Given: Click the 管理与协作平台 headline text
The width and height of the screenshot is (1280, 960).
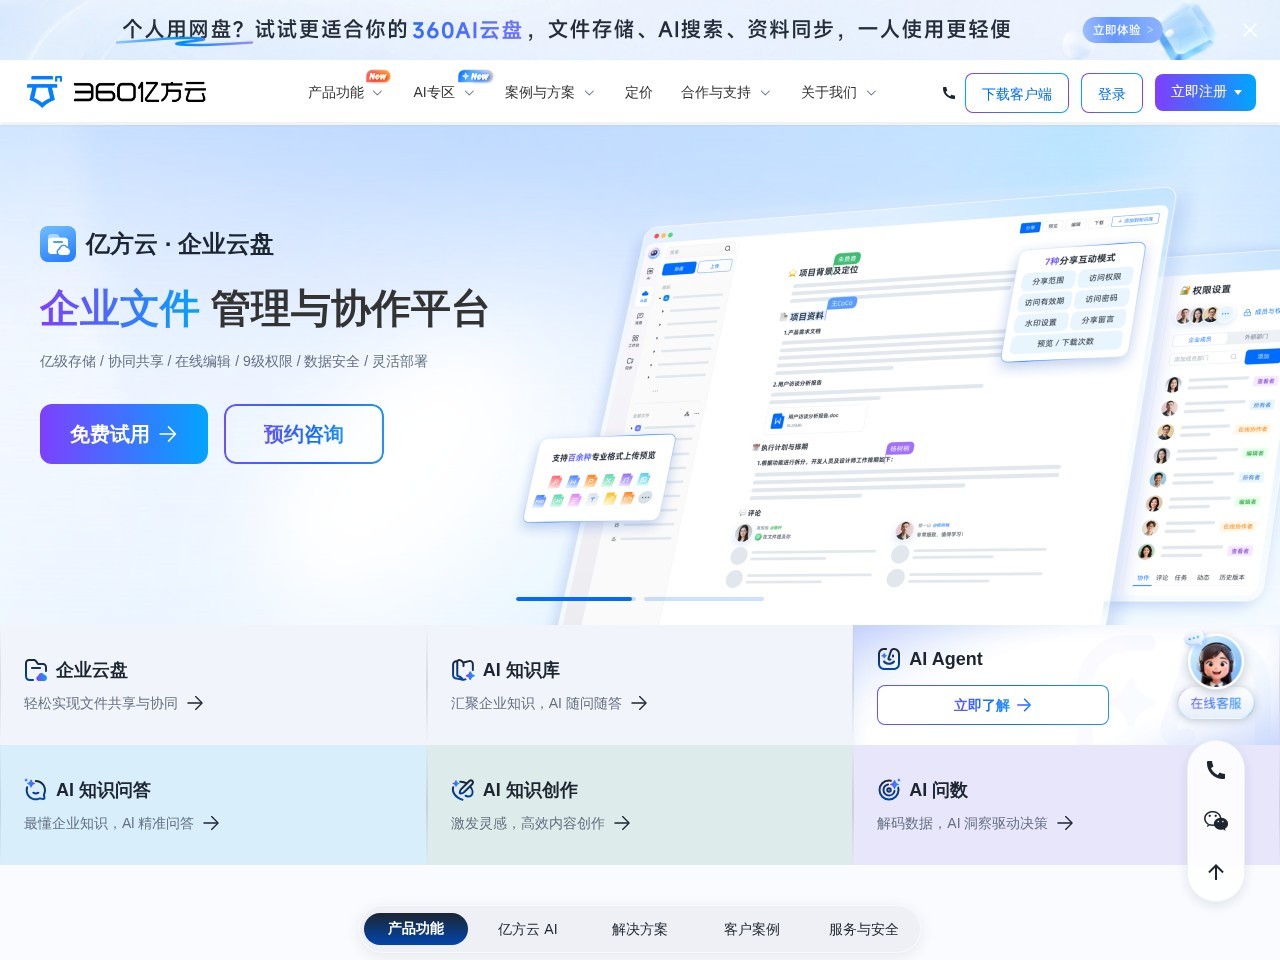Looking at the screenshot, I should 349,308.
